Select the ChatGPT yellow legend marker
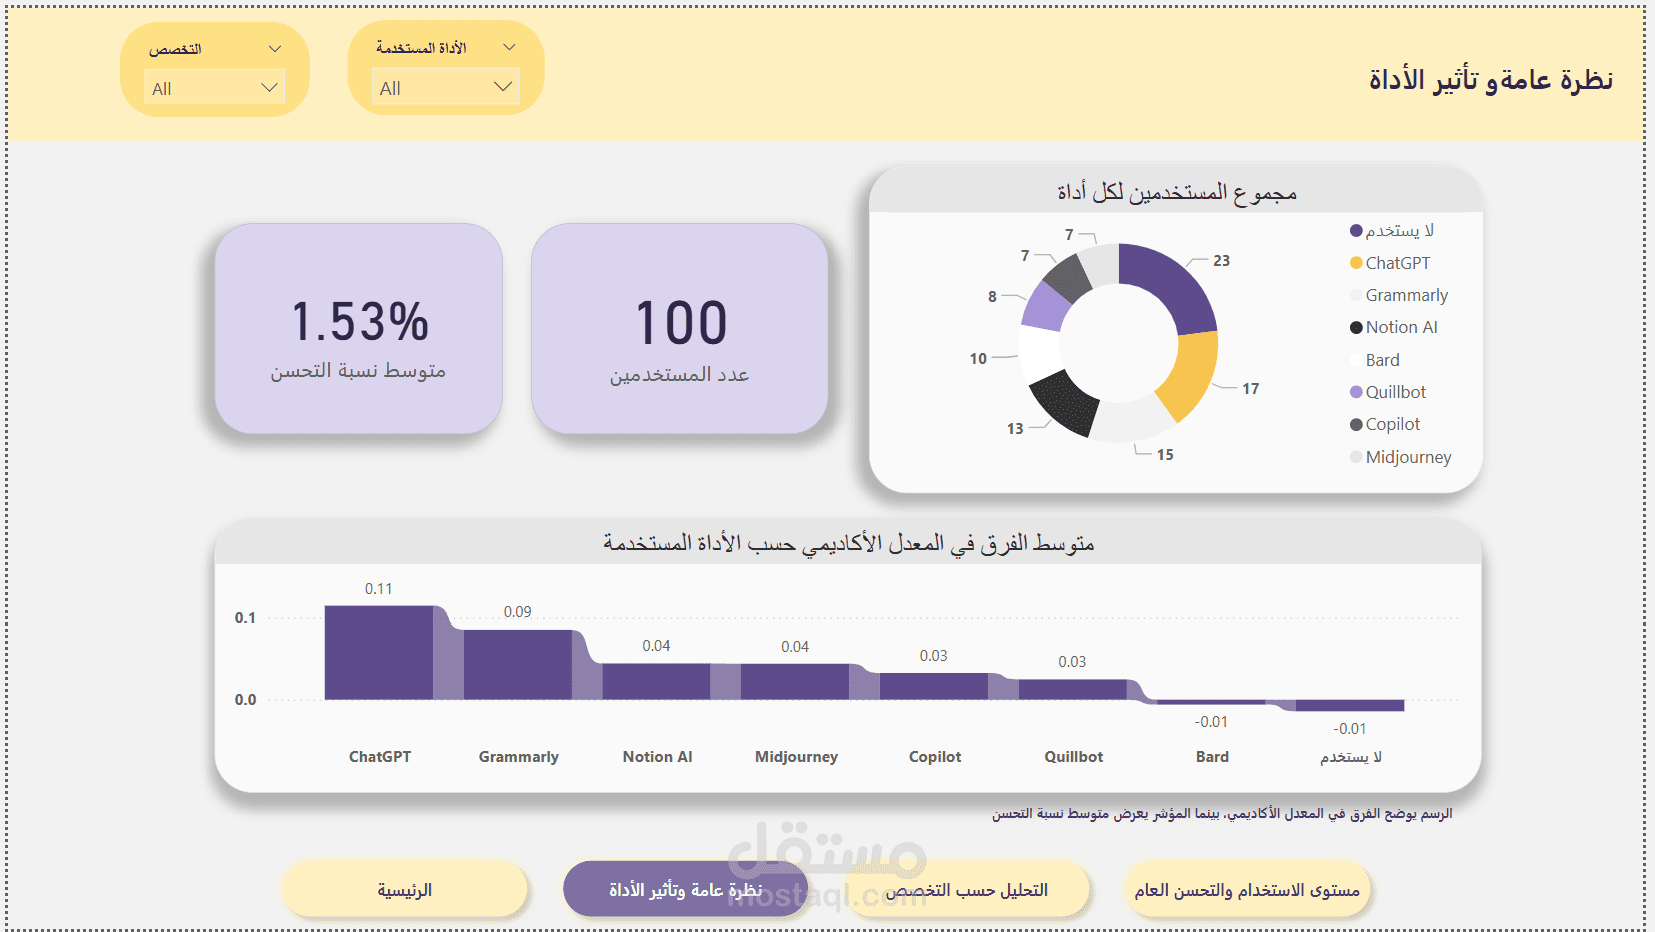The image size is (1655, 932). click(1356, 263)
